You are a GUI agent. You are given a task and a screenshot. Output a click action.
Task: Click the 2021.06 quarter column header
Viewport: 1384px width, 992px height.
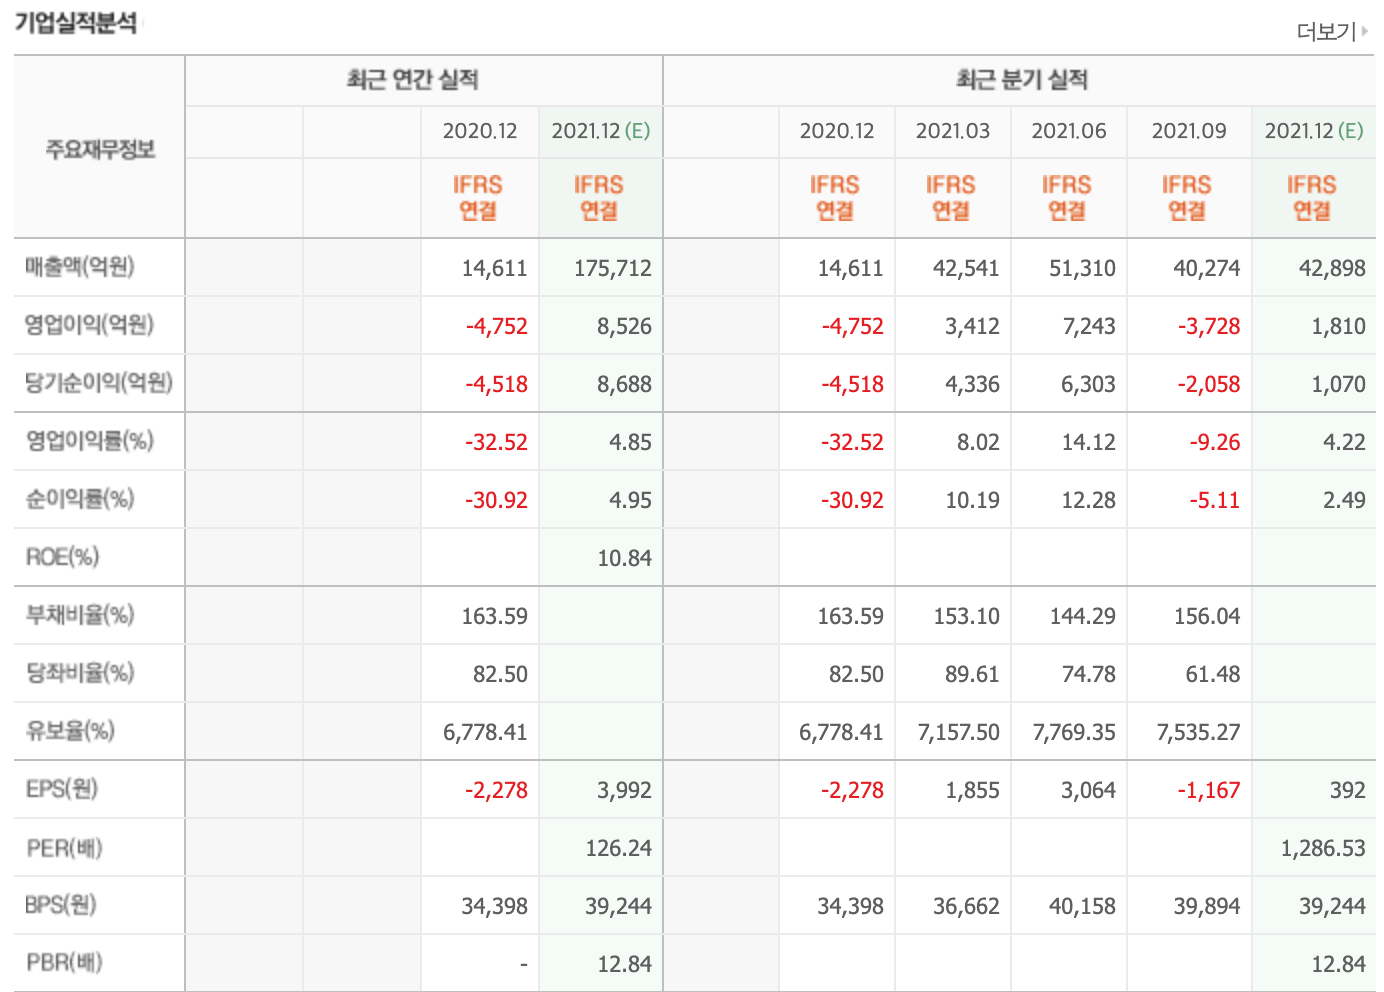pos(1069,131)
